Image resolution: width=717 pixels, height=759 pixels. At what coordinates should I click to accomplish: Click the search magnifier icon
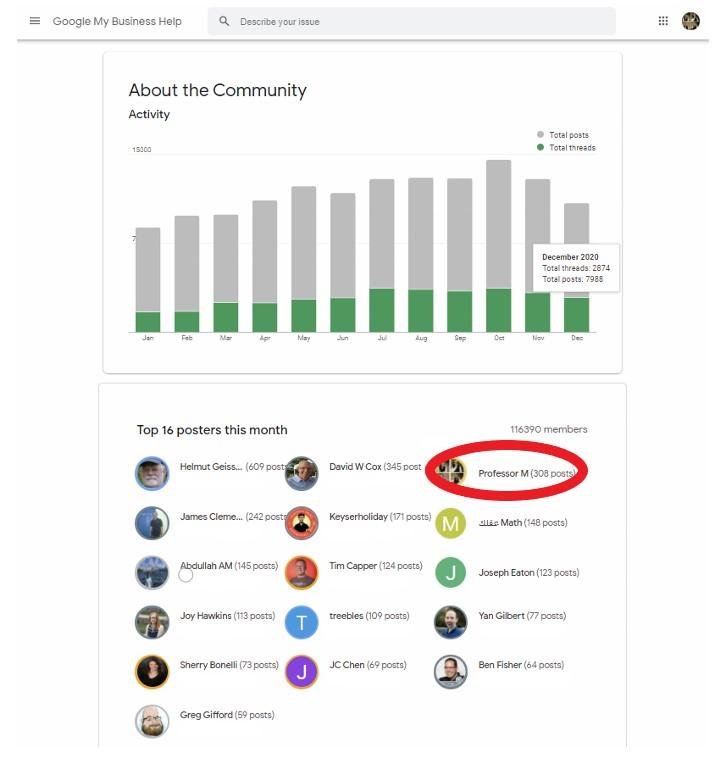click(224, 21)
